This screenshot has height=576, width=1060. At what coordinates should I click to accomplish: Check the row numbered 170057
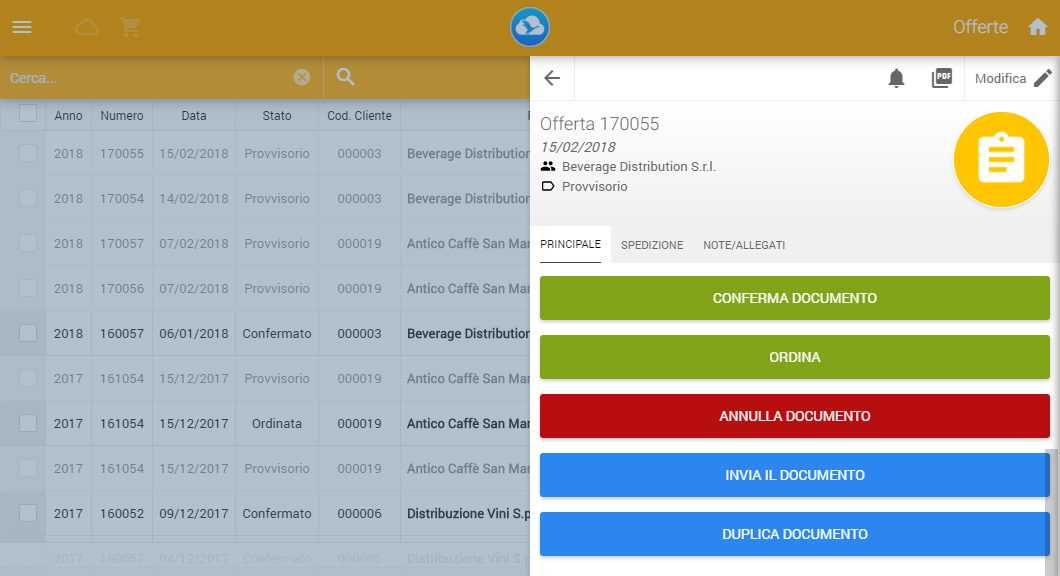[28, 243]
